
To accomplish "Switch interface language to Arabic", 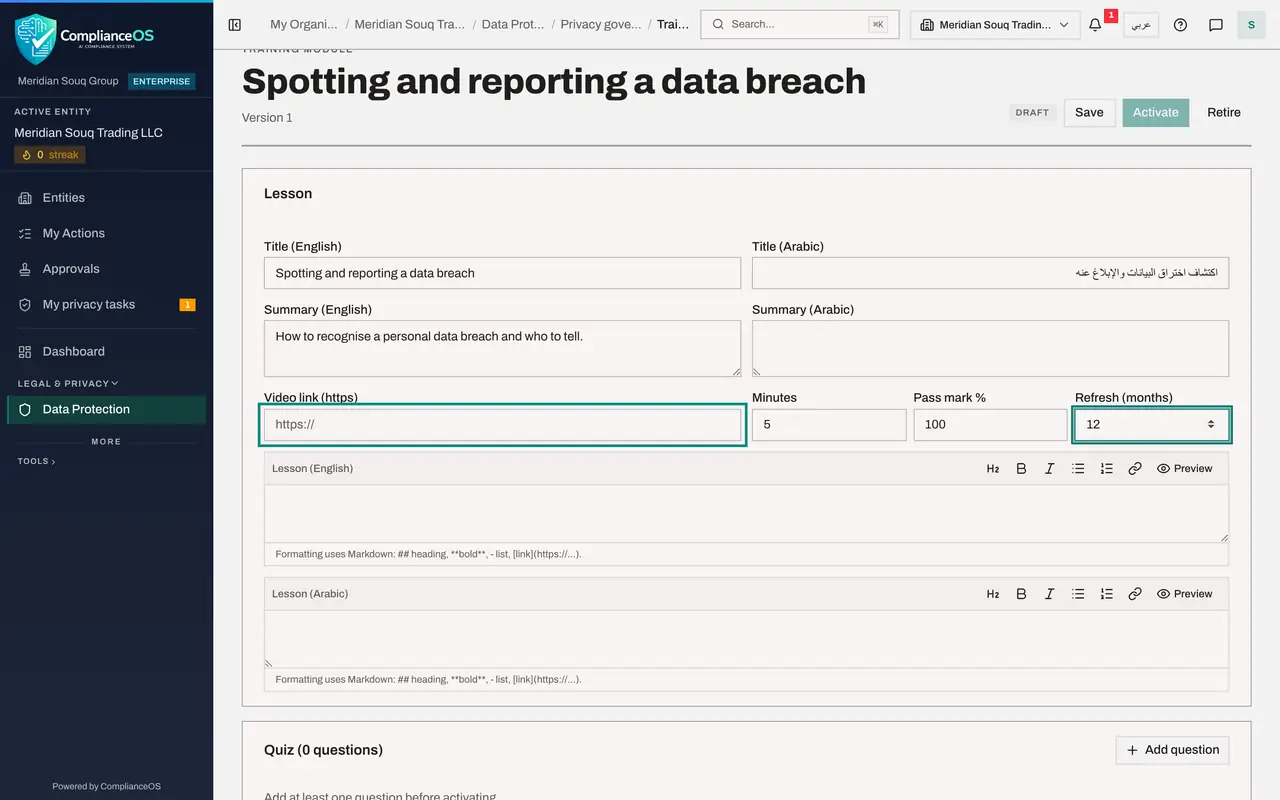I will pyautogui.click(x=1141, y=25).
